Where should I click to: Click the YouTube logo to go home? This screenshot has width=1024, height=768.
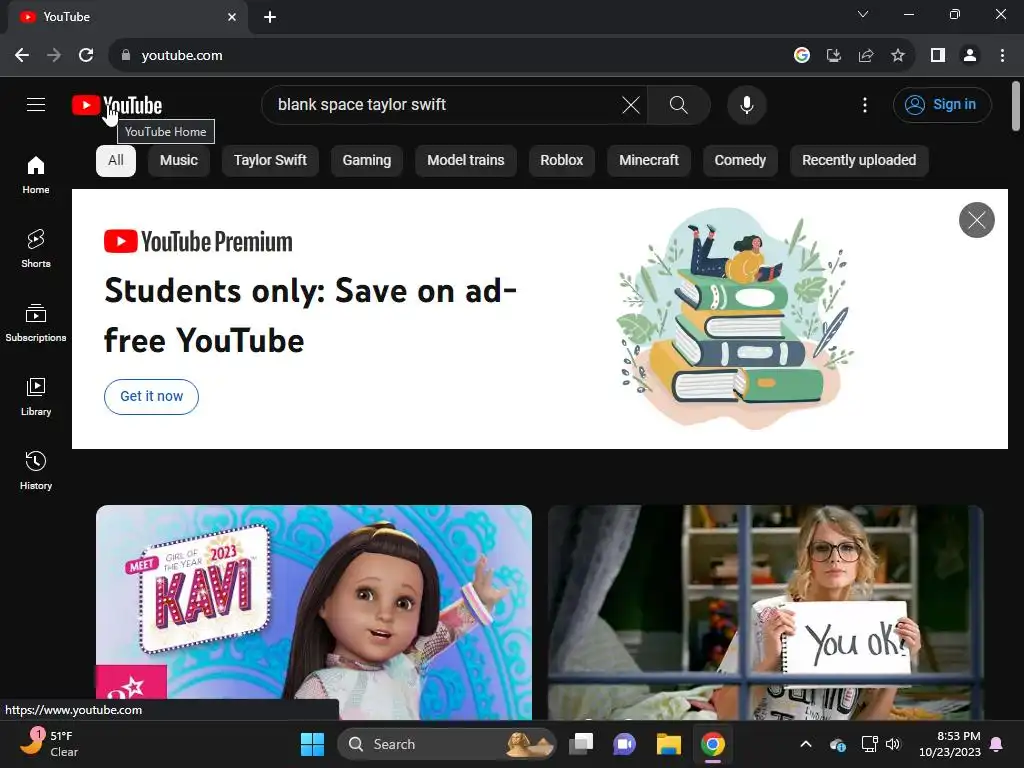click(117, 105)
